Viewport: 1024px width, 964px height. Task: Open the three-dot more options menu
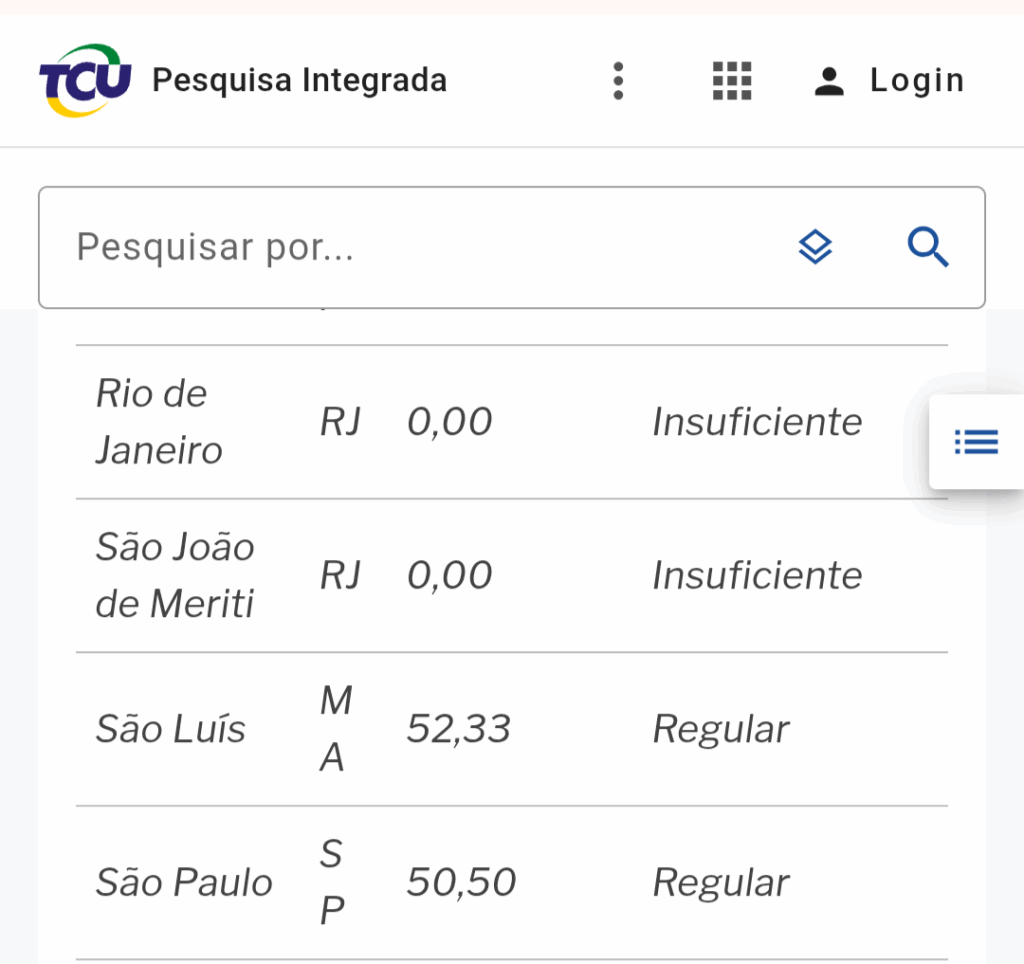coord(619,80)
